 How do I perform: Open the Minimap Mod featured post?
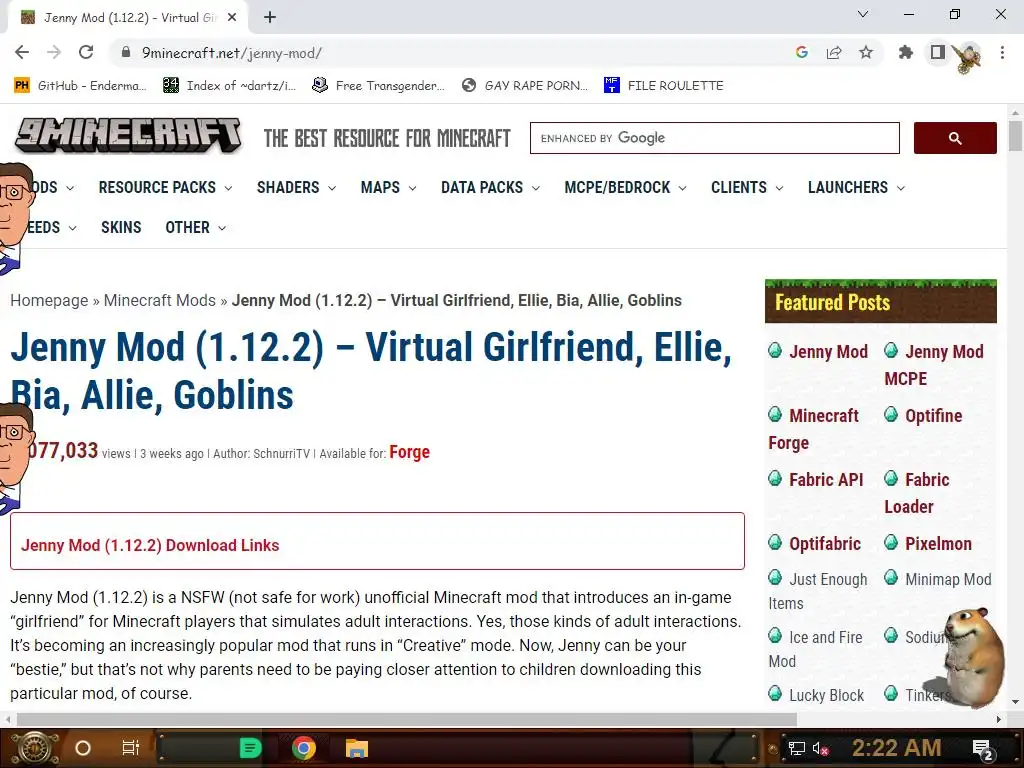pyautogui.click(x=948, y=579)
